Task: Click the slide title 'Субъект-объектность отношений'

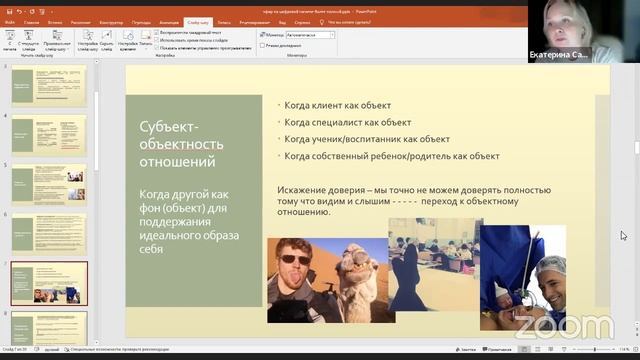Action: 181,144
